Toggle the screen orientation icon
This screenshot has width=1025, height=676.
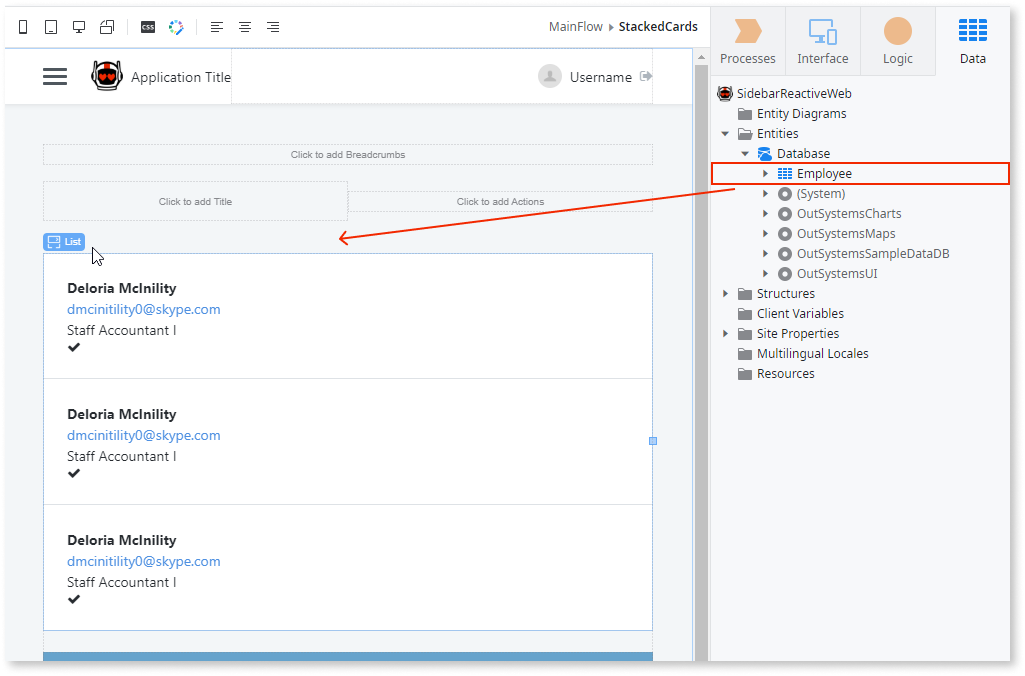pyautogui.click(x=106, y=27)
